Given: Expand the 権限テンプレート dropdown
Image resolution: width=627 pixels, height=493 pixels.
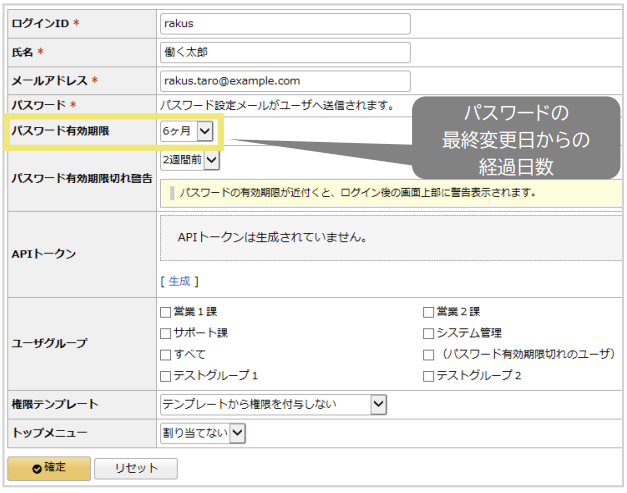Looking at the screenshot, I should pyautogui.click(x=273, y=404).
